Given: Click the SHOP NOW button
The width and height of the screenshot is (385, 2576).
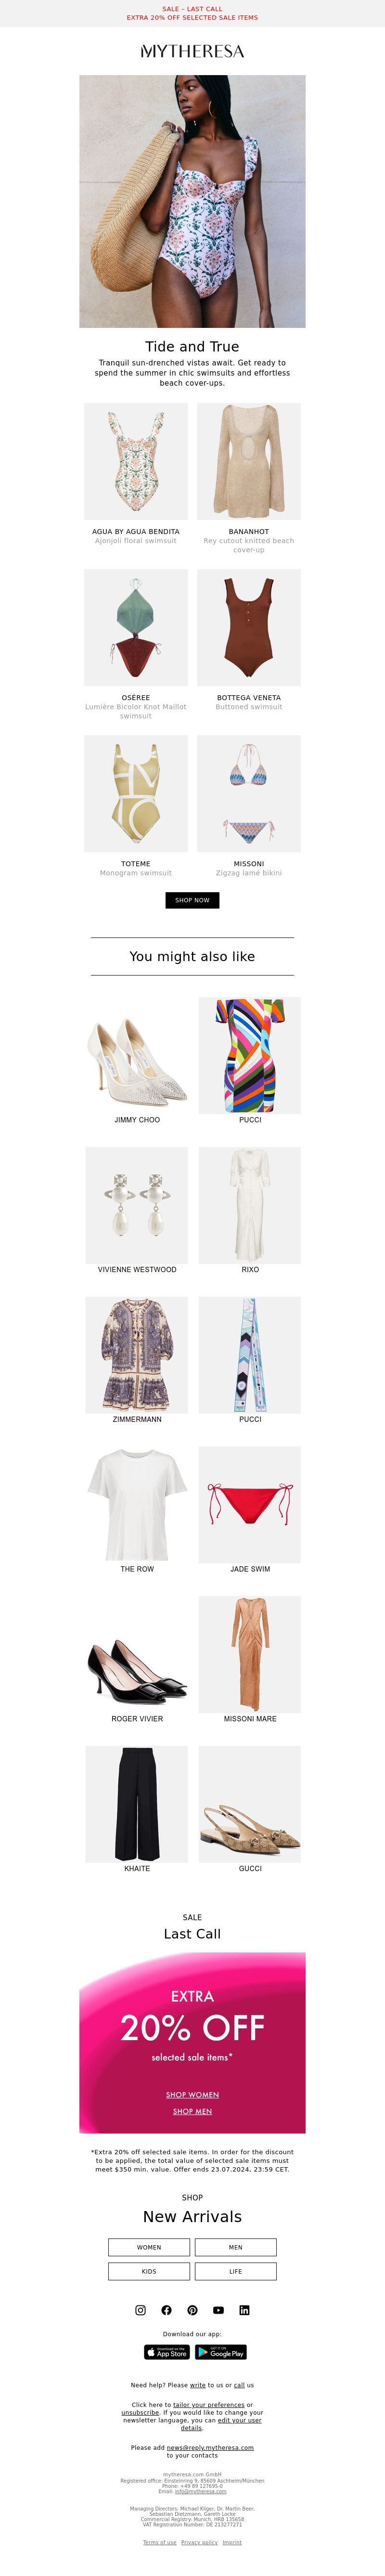Looking at the screenshot, I should point(192,900).
